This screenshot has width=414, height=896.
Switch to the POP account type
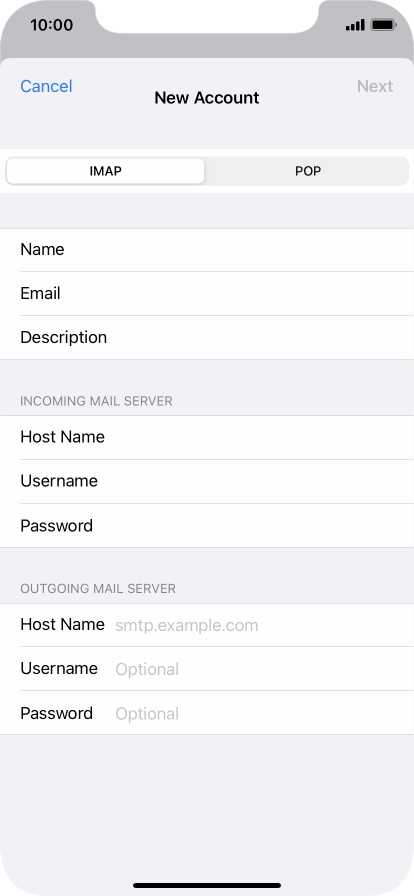pyautogui.click(x=308, y=171)
